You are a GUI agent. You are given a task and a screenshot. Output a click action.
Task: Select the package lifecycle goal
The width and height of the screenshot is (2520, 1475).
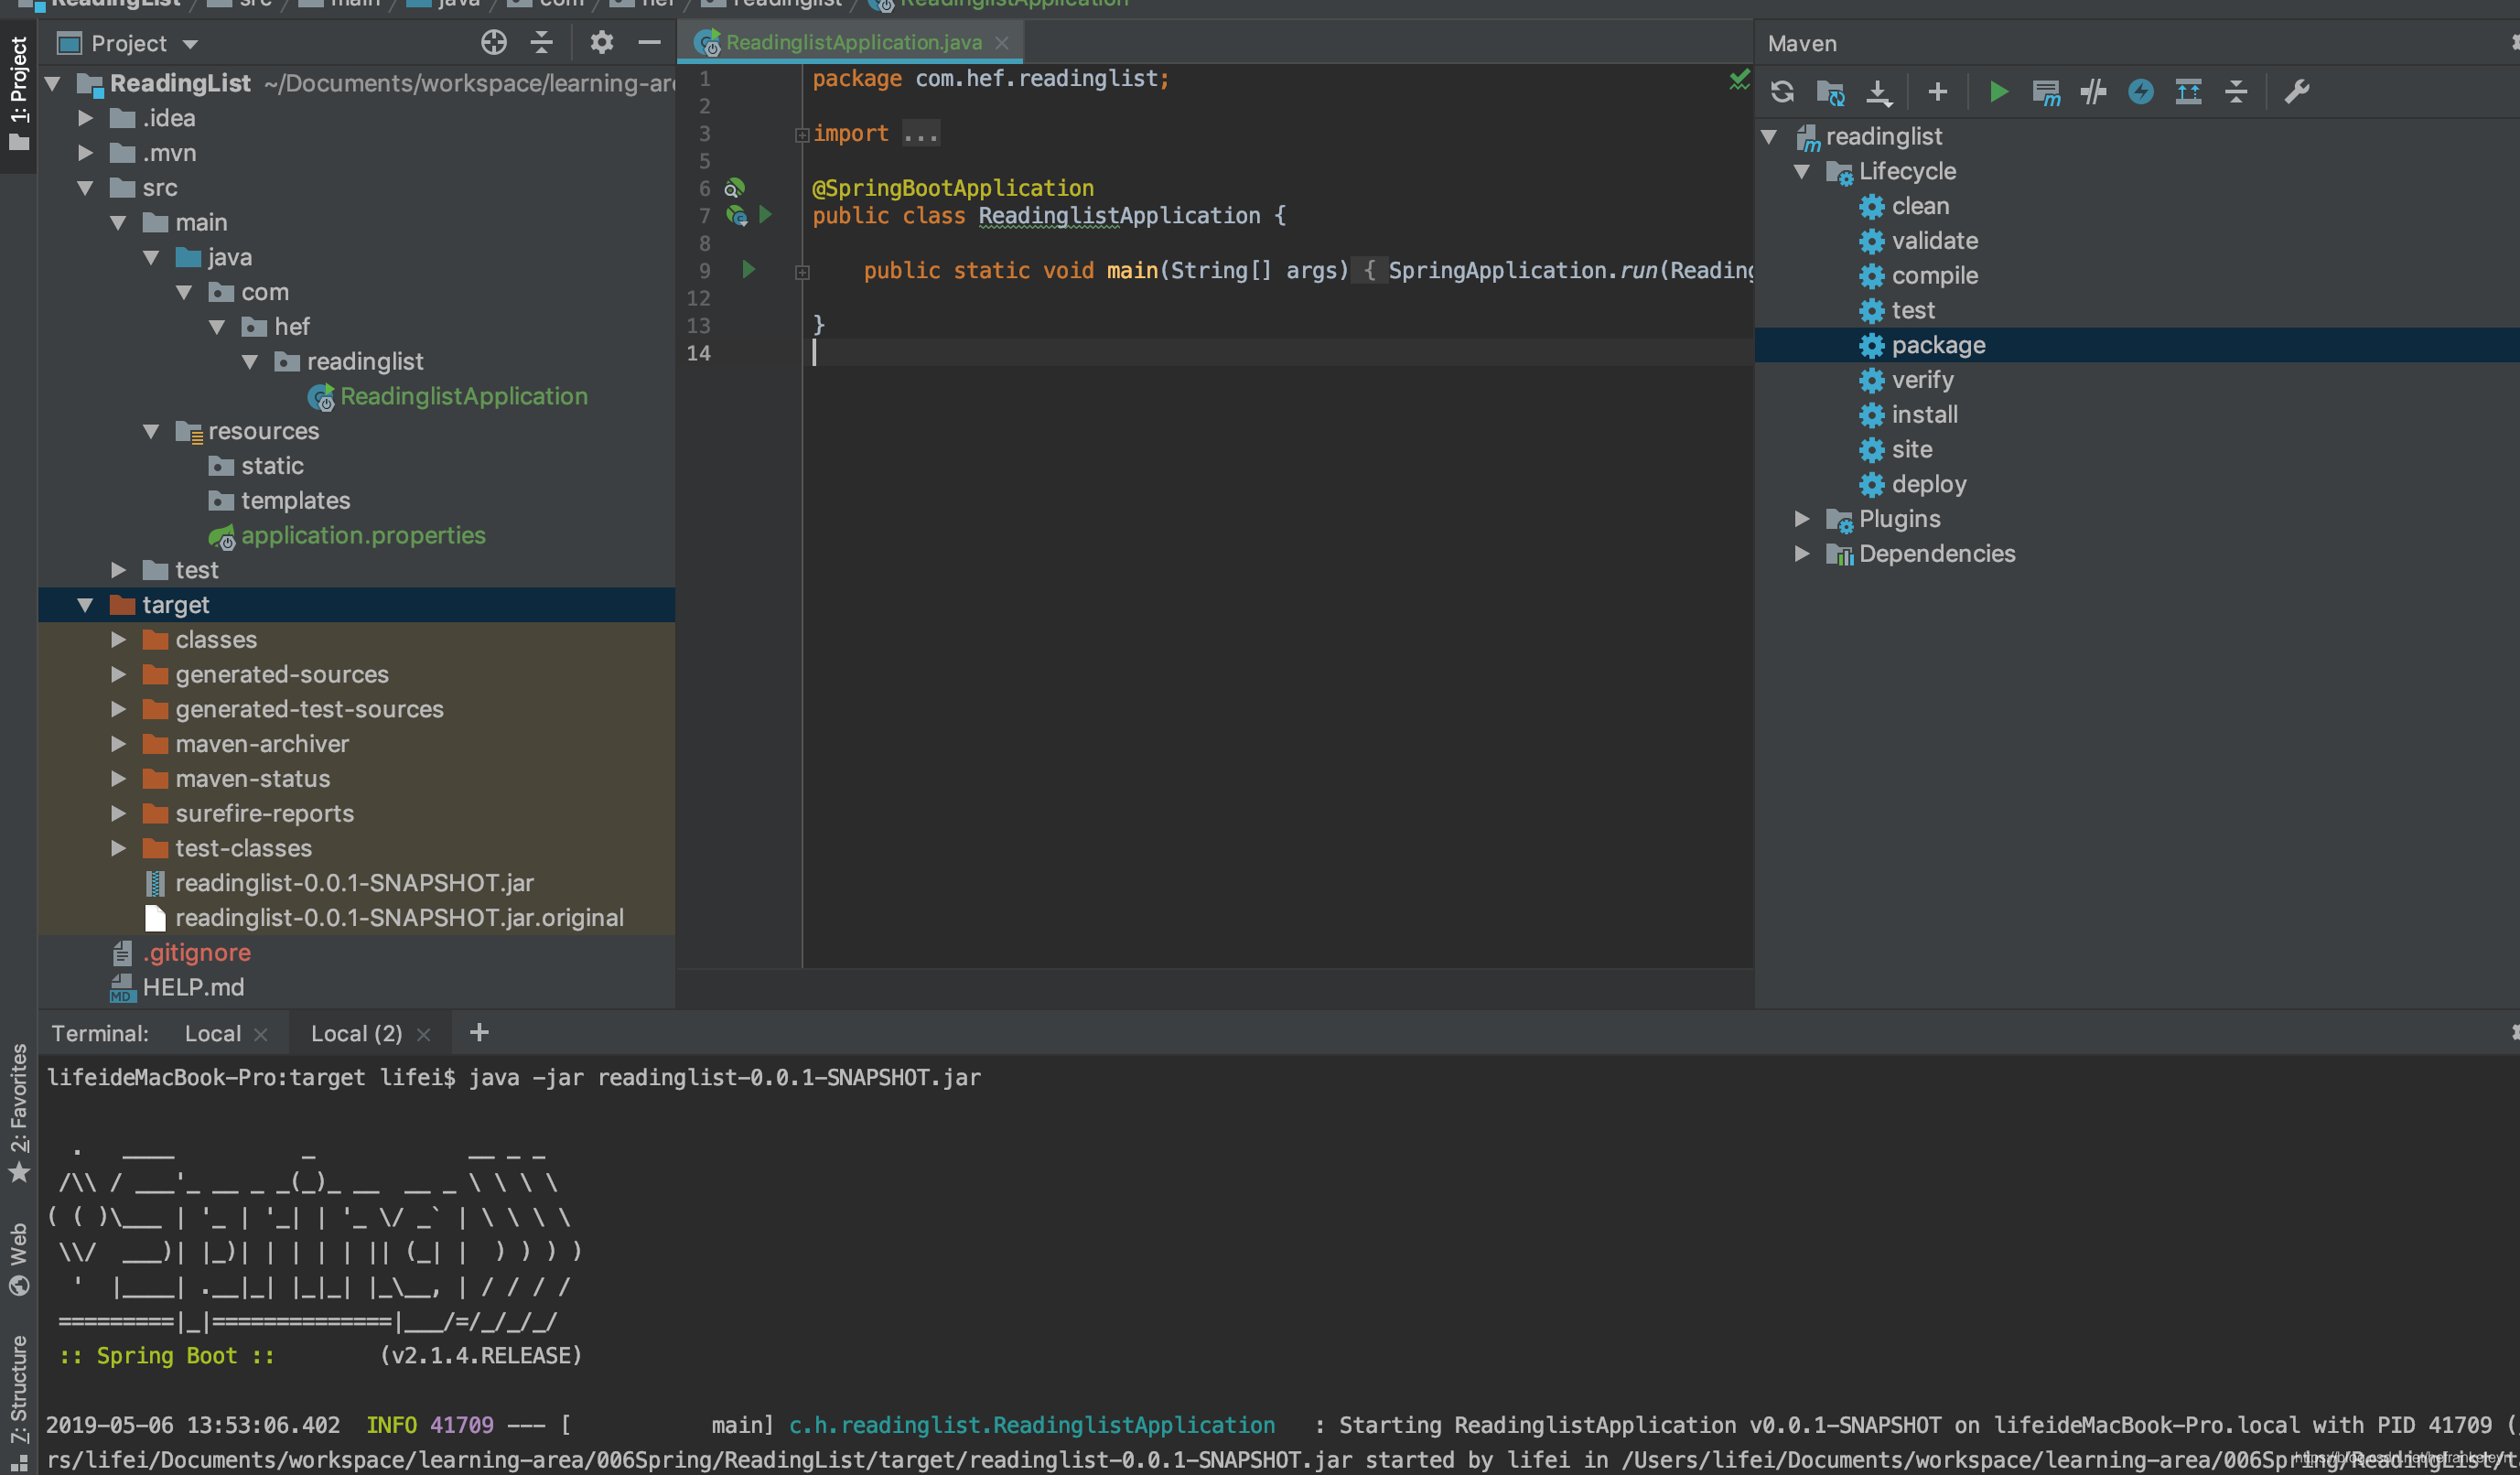click(1938, 345)
